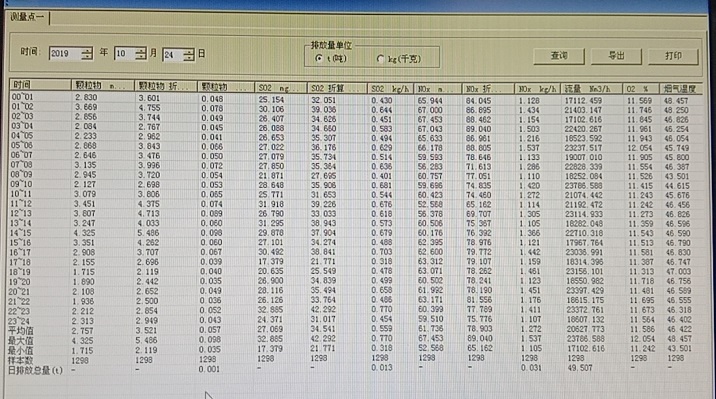The image size is (716, 399).
Task: Select the t(吨) emission unit radio button
Action: (319, 58)
